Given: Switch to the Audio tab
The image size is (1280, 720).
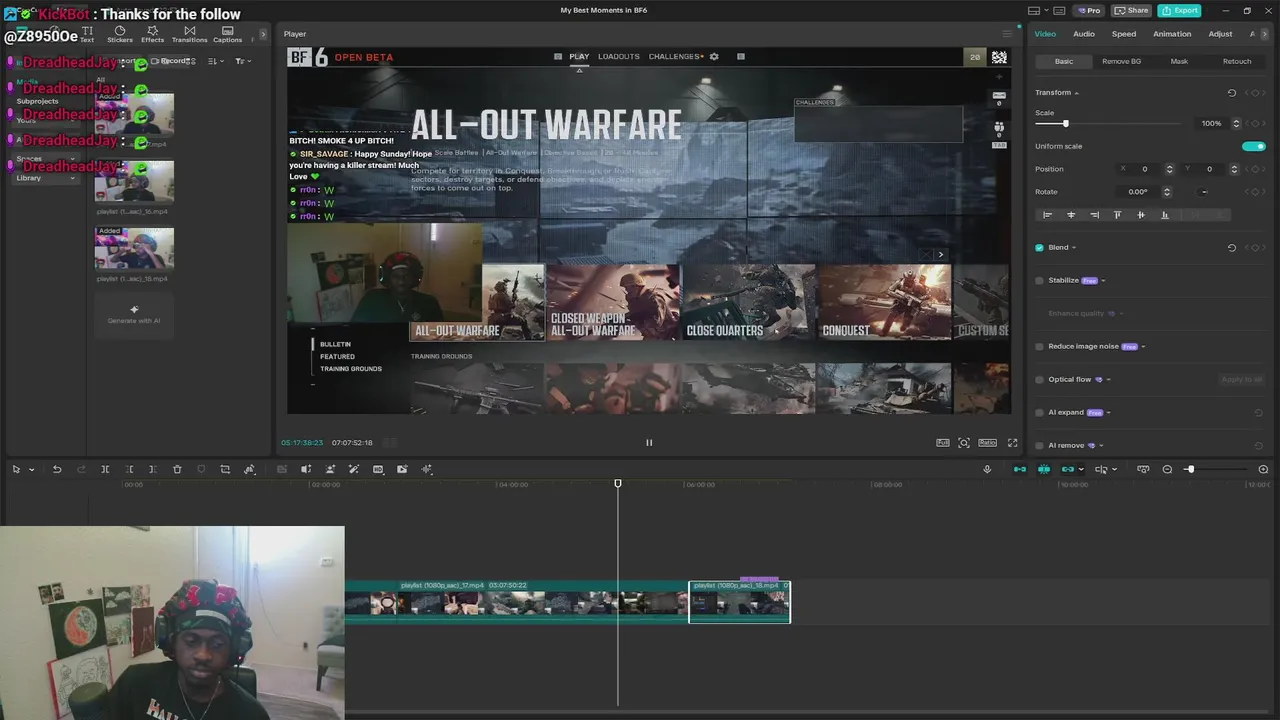Looking at the screenshot, I should 1084,34.
